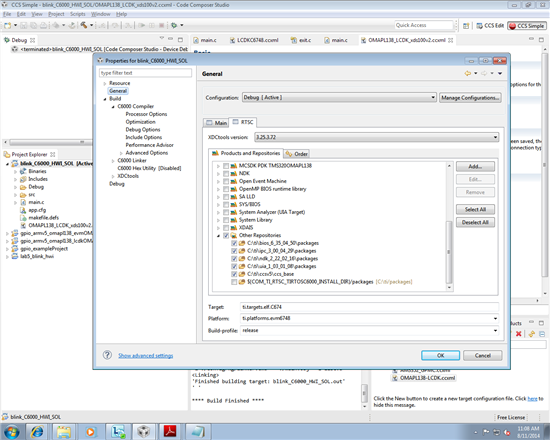Collapse the Build tree node

click(105, 99)
